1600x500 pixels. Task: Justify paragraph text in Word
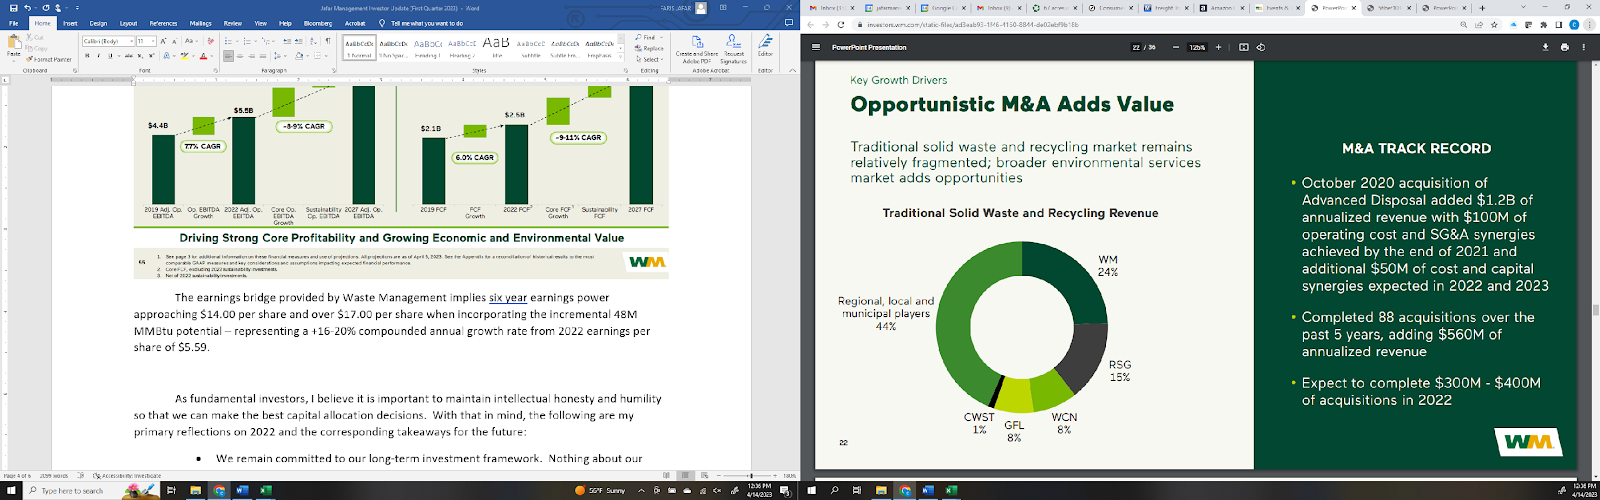pos(263,56)
